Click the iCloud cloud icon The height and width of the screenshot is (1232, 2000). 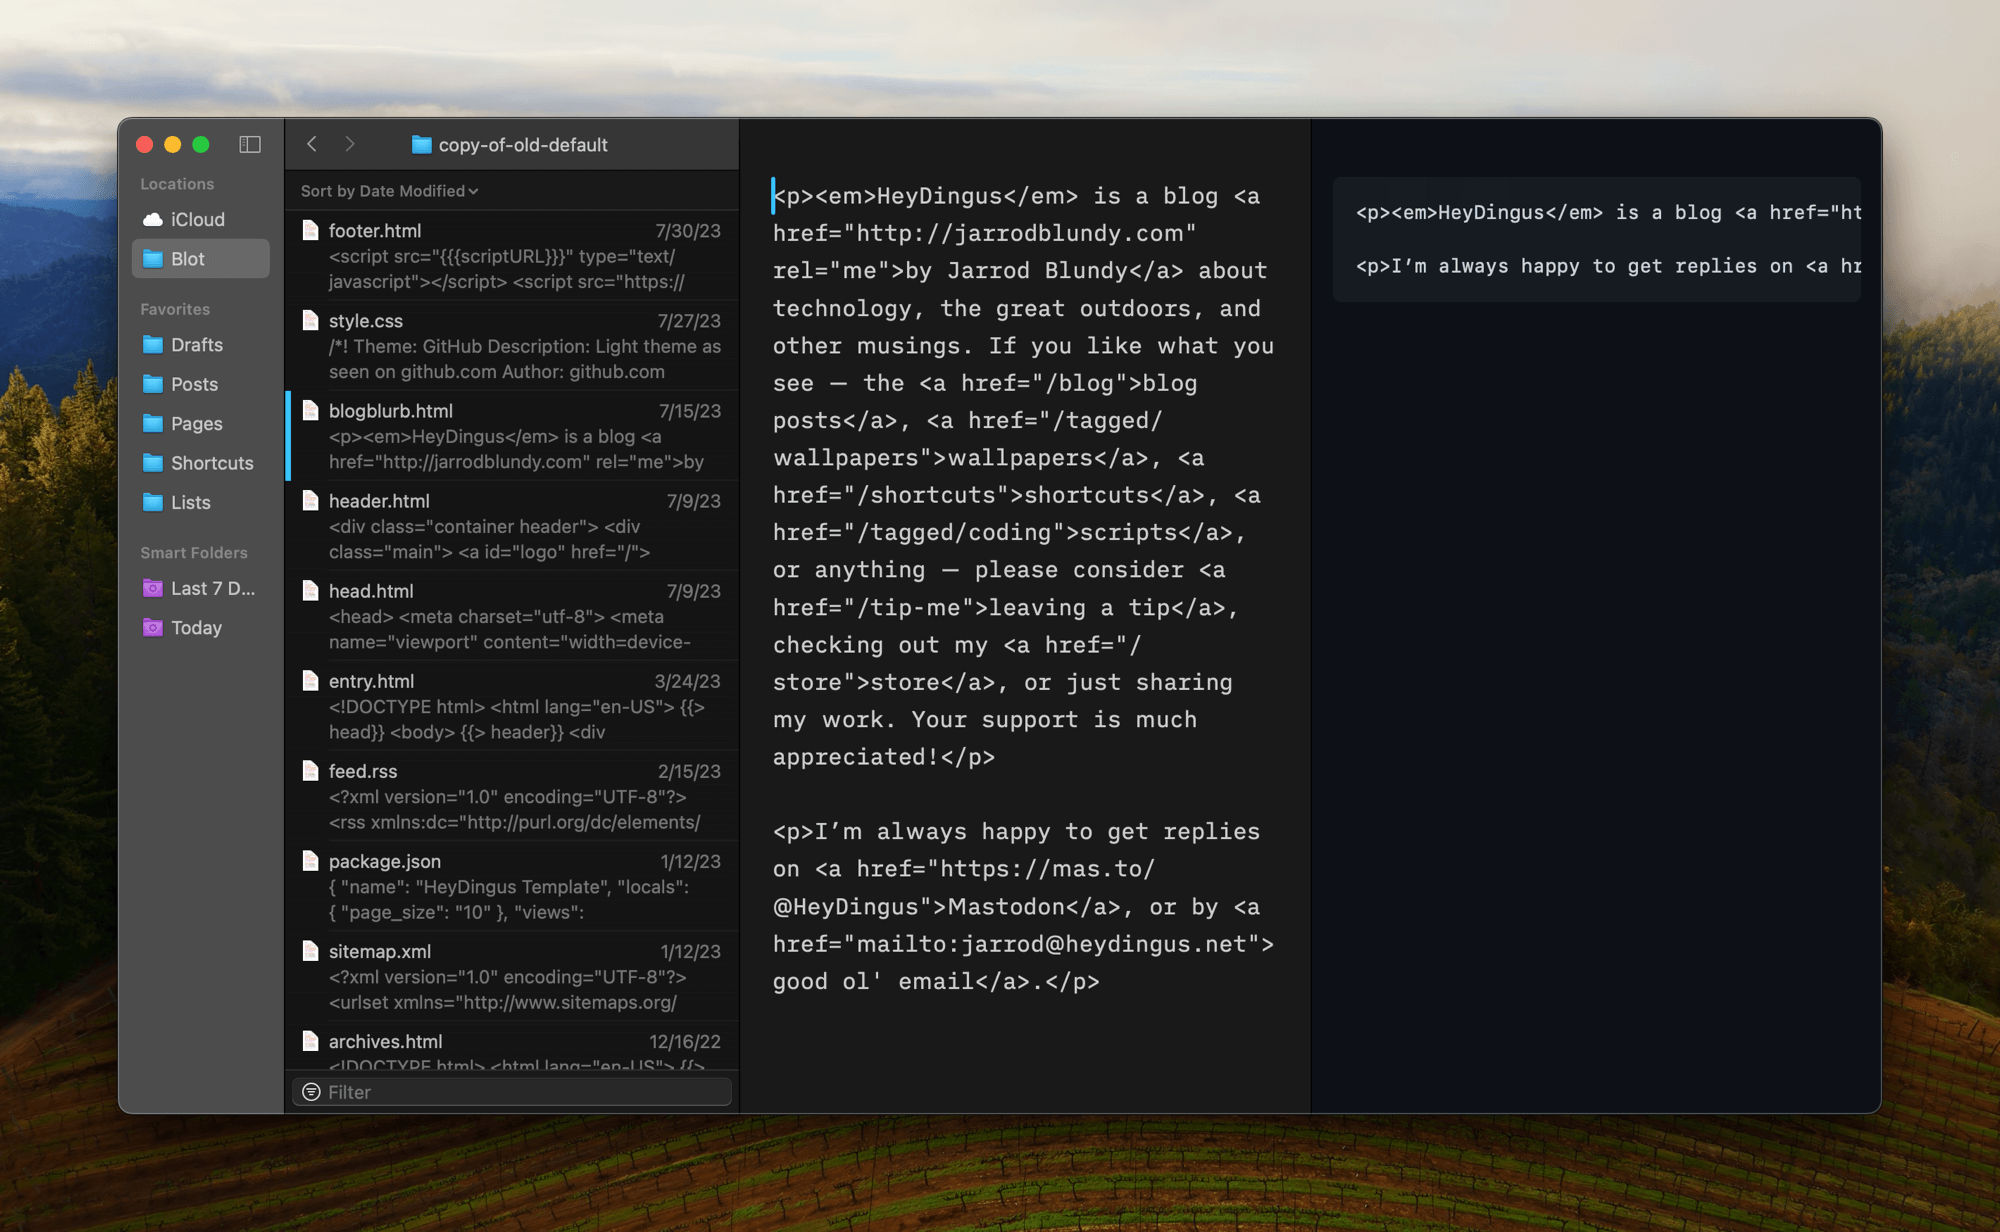153,219
